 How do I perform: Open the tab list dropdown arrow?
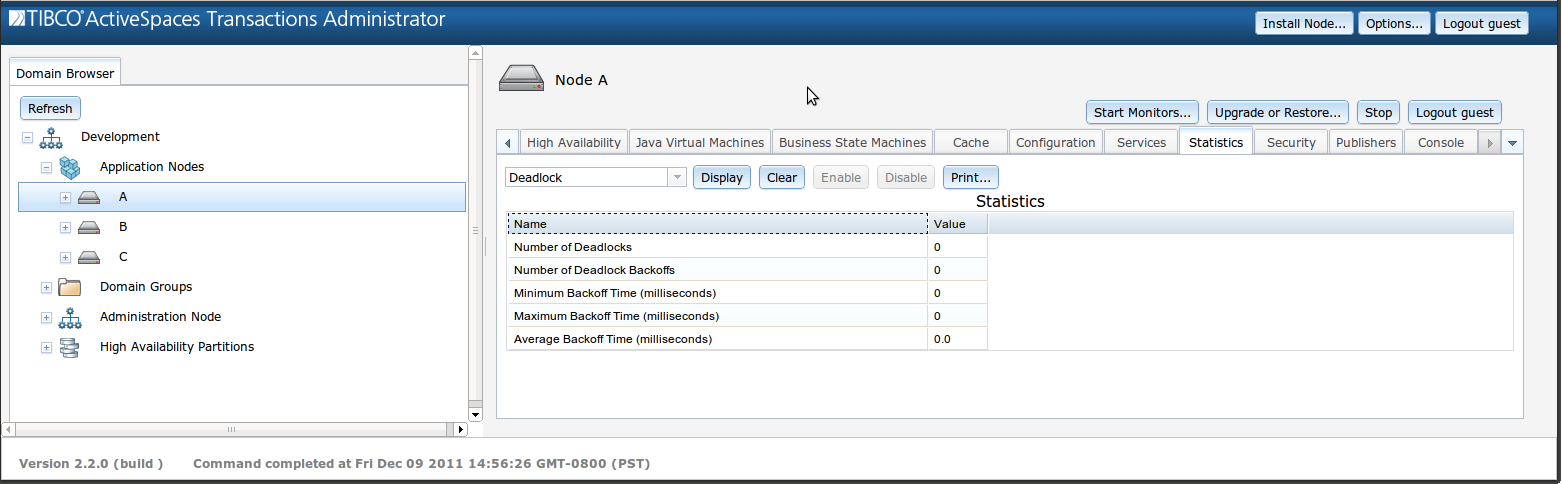click(x=1512, y=143)
